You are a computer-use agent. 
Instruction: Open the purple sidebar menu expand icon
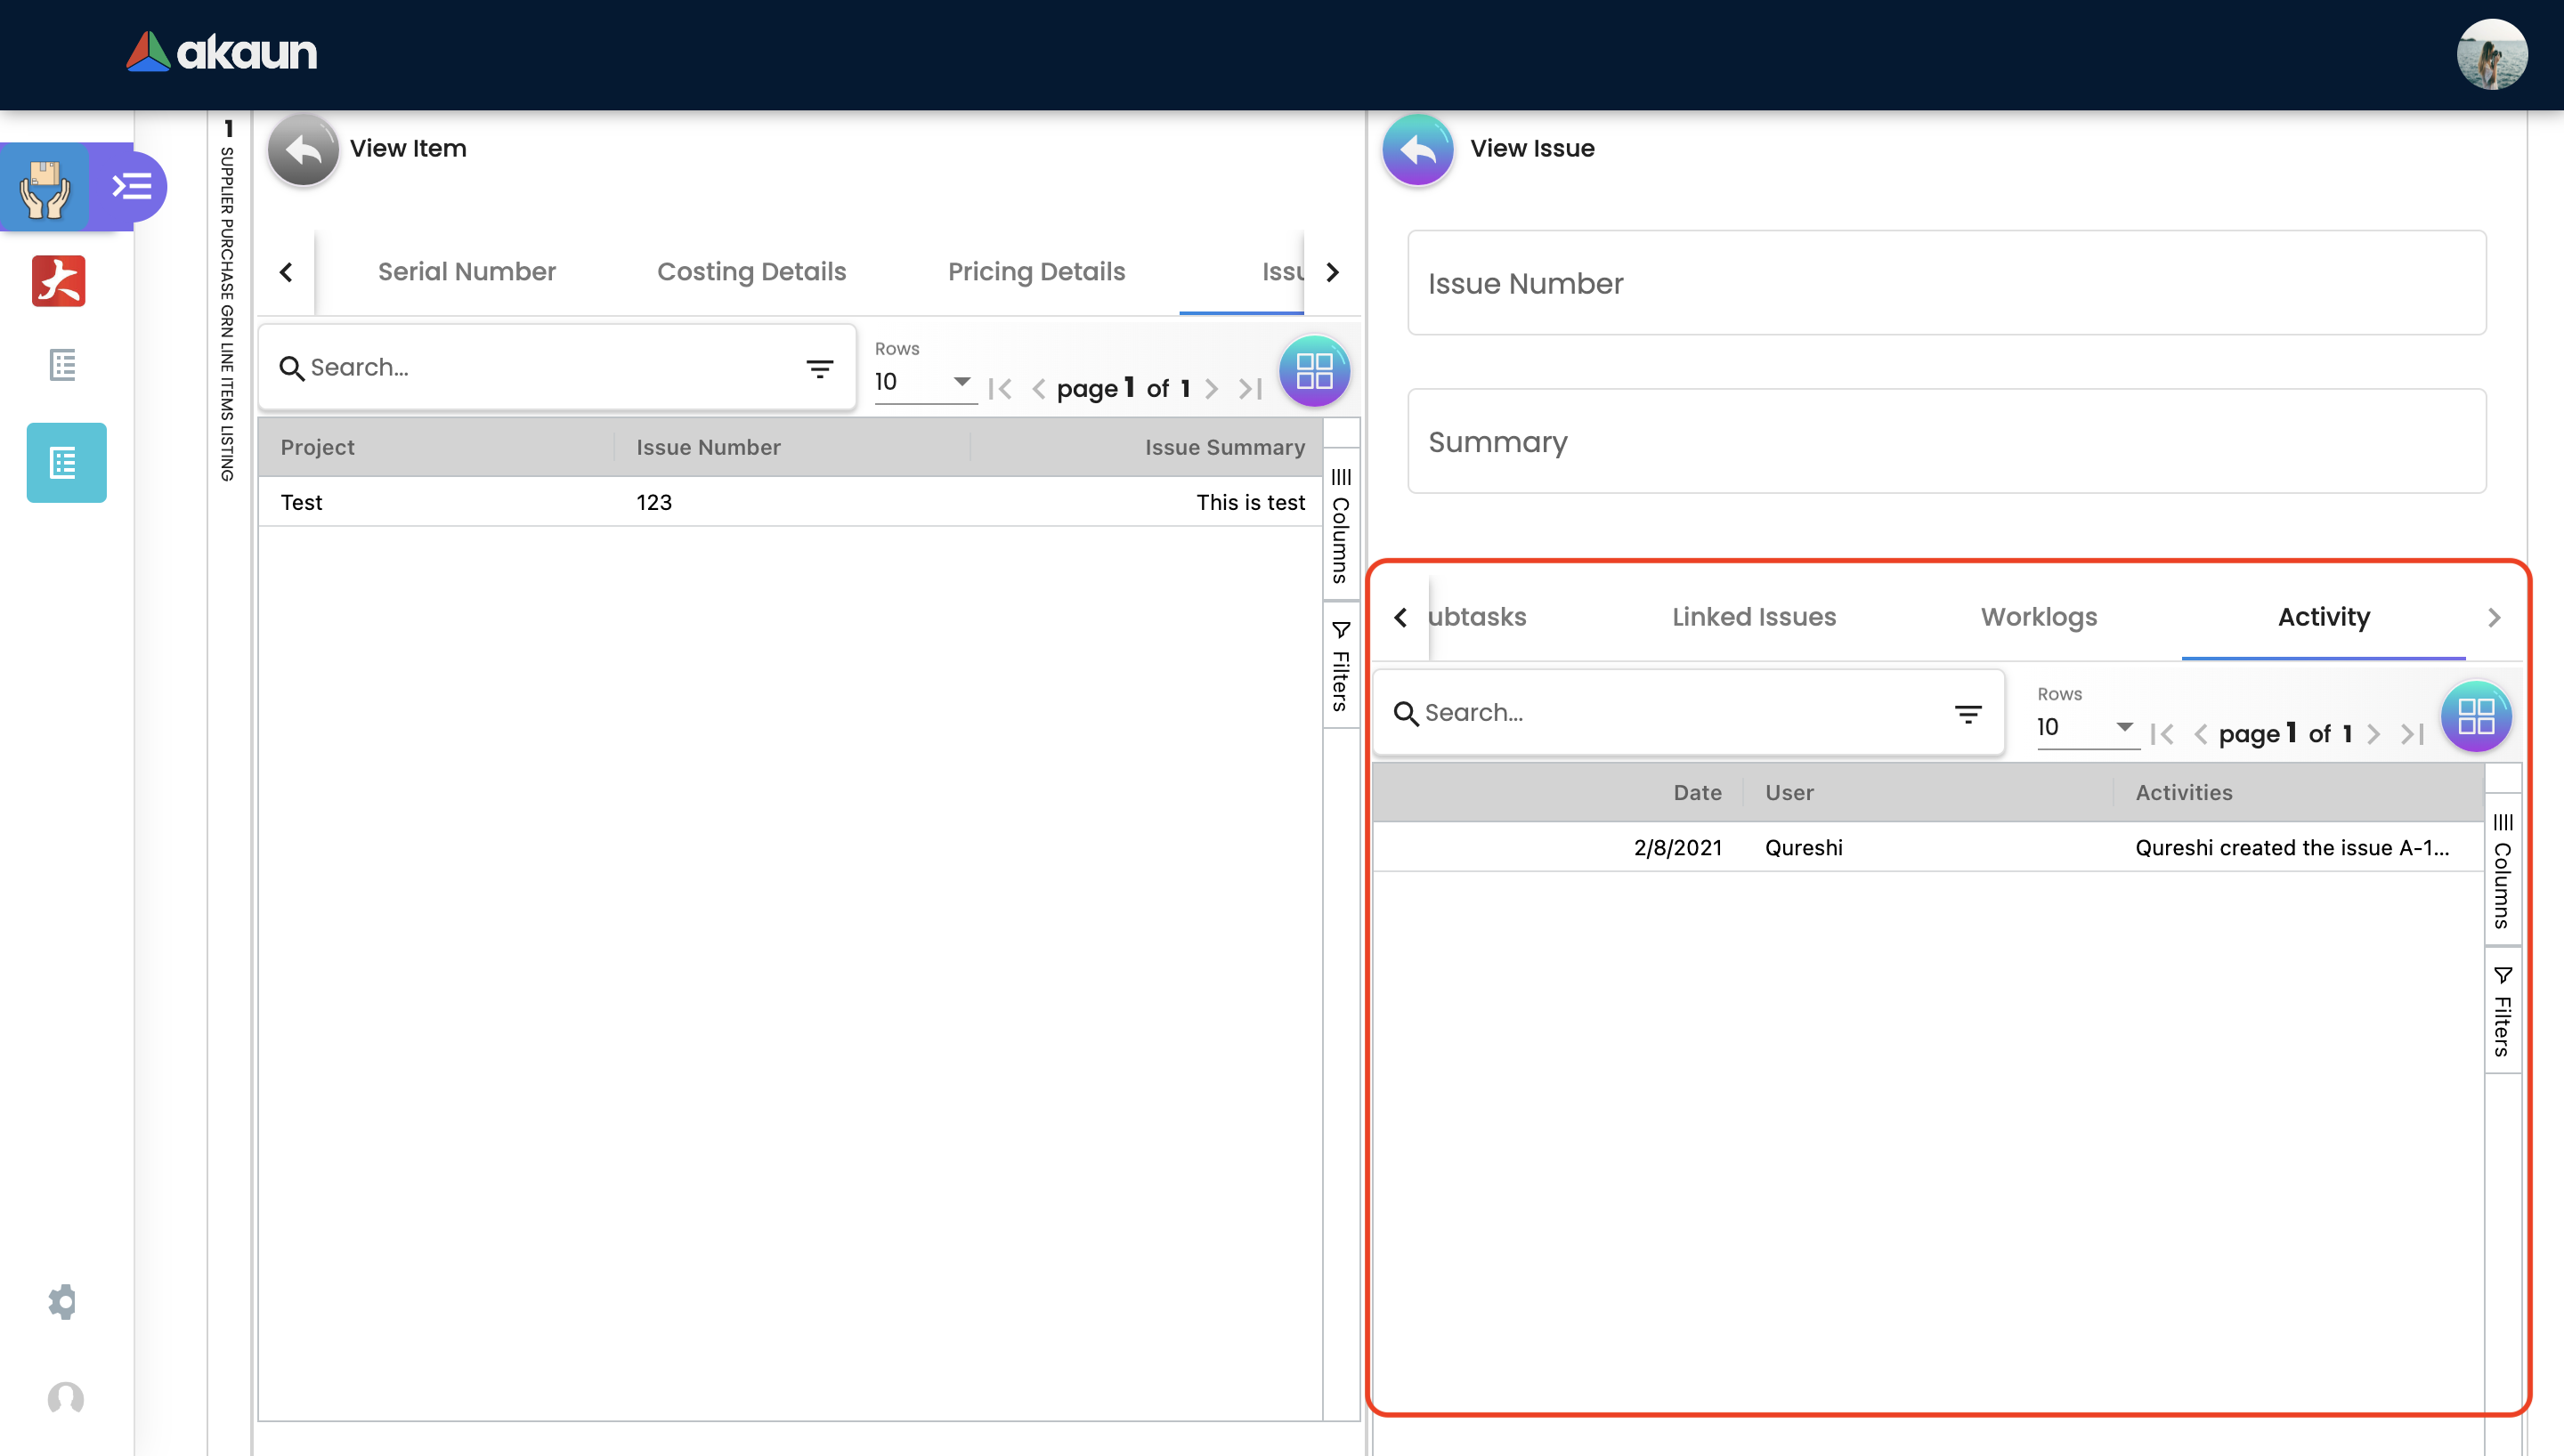tap(131, 186)
